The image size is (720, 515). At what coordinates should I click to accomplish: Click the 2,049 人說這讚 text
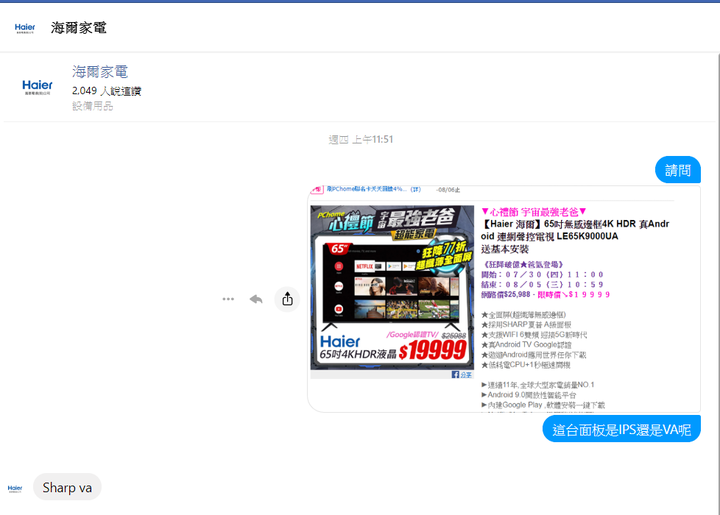107,91
